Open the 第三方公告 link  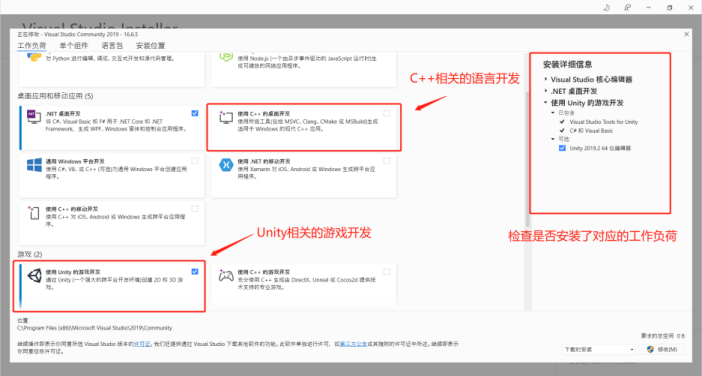pyautogui.click(x=353, y=344)
